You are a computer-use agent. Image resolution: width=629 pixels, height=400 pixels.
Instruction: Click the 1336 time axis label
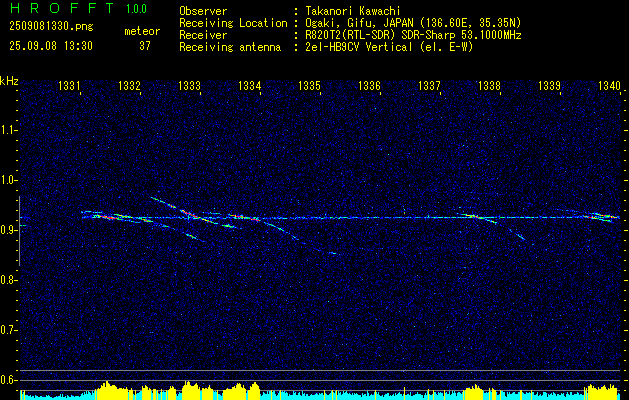[x=369, y=85]
